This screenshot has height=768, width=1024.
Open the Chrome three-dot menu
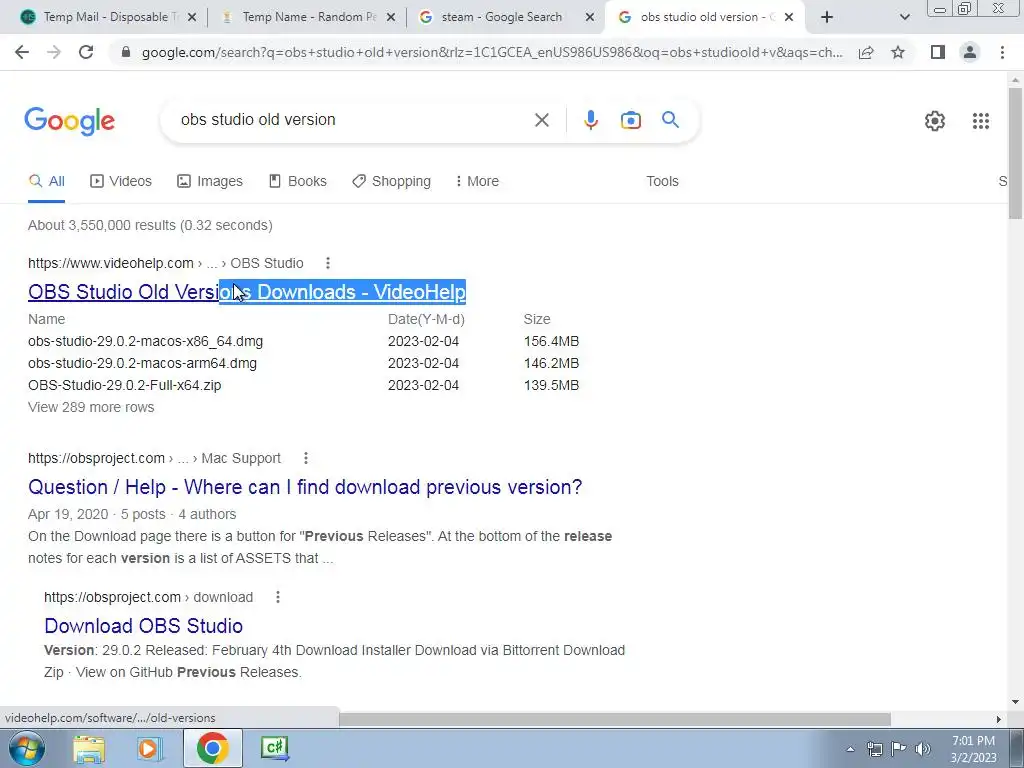pyautogui.click(x=1002, y=52)
